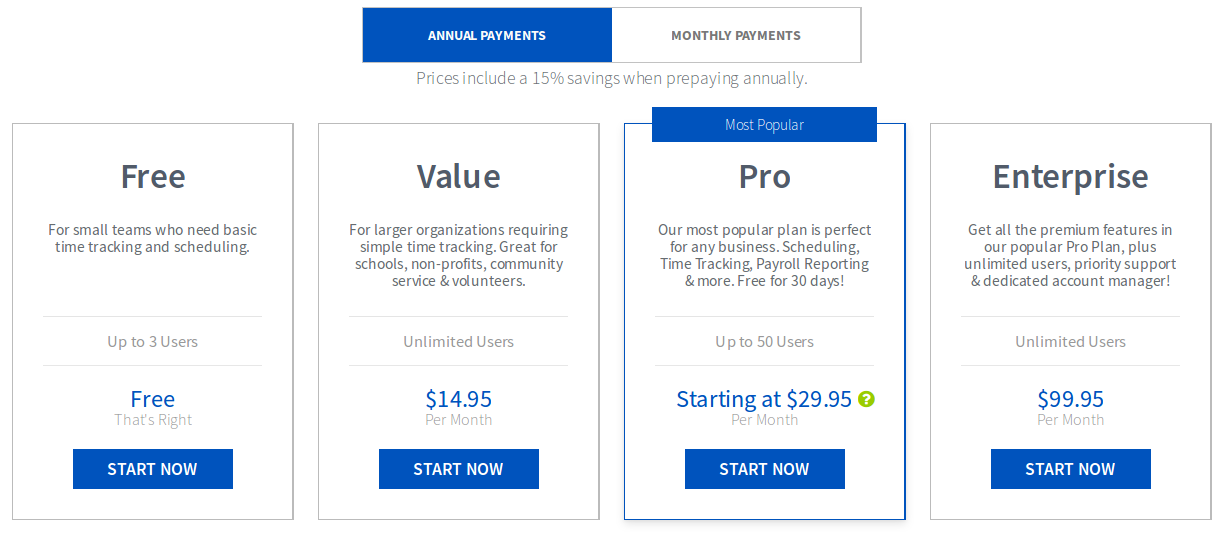This screenshot has width=1226, height=535.
Task: Click the 15% savings notice text
Action: pyautogui.click(x=611, y=78)
